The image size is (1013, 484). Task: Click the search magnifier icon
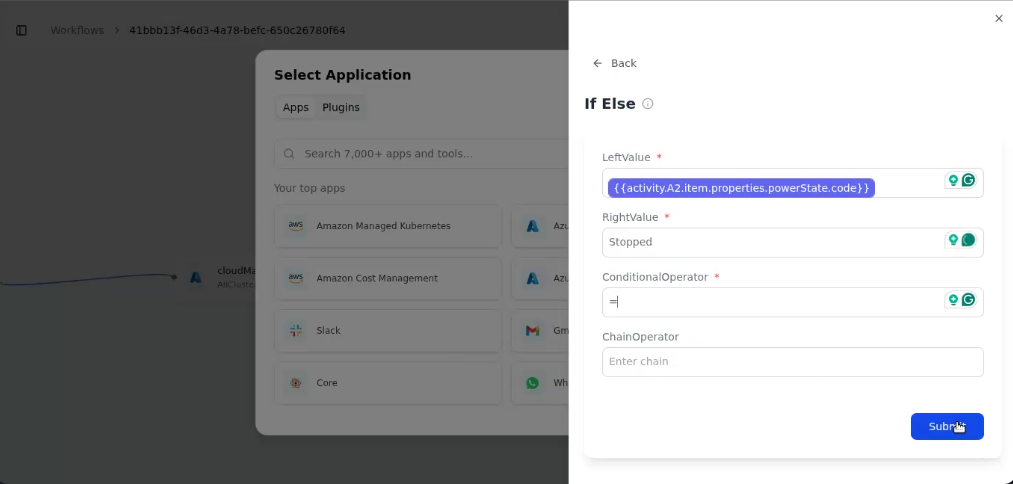click(x=289, y=154)
